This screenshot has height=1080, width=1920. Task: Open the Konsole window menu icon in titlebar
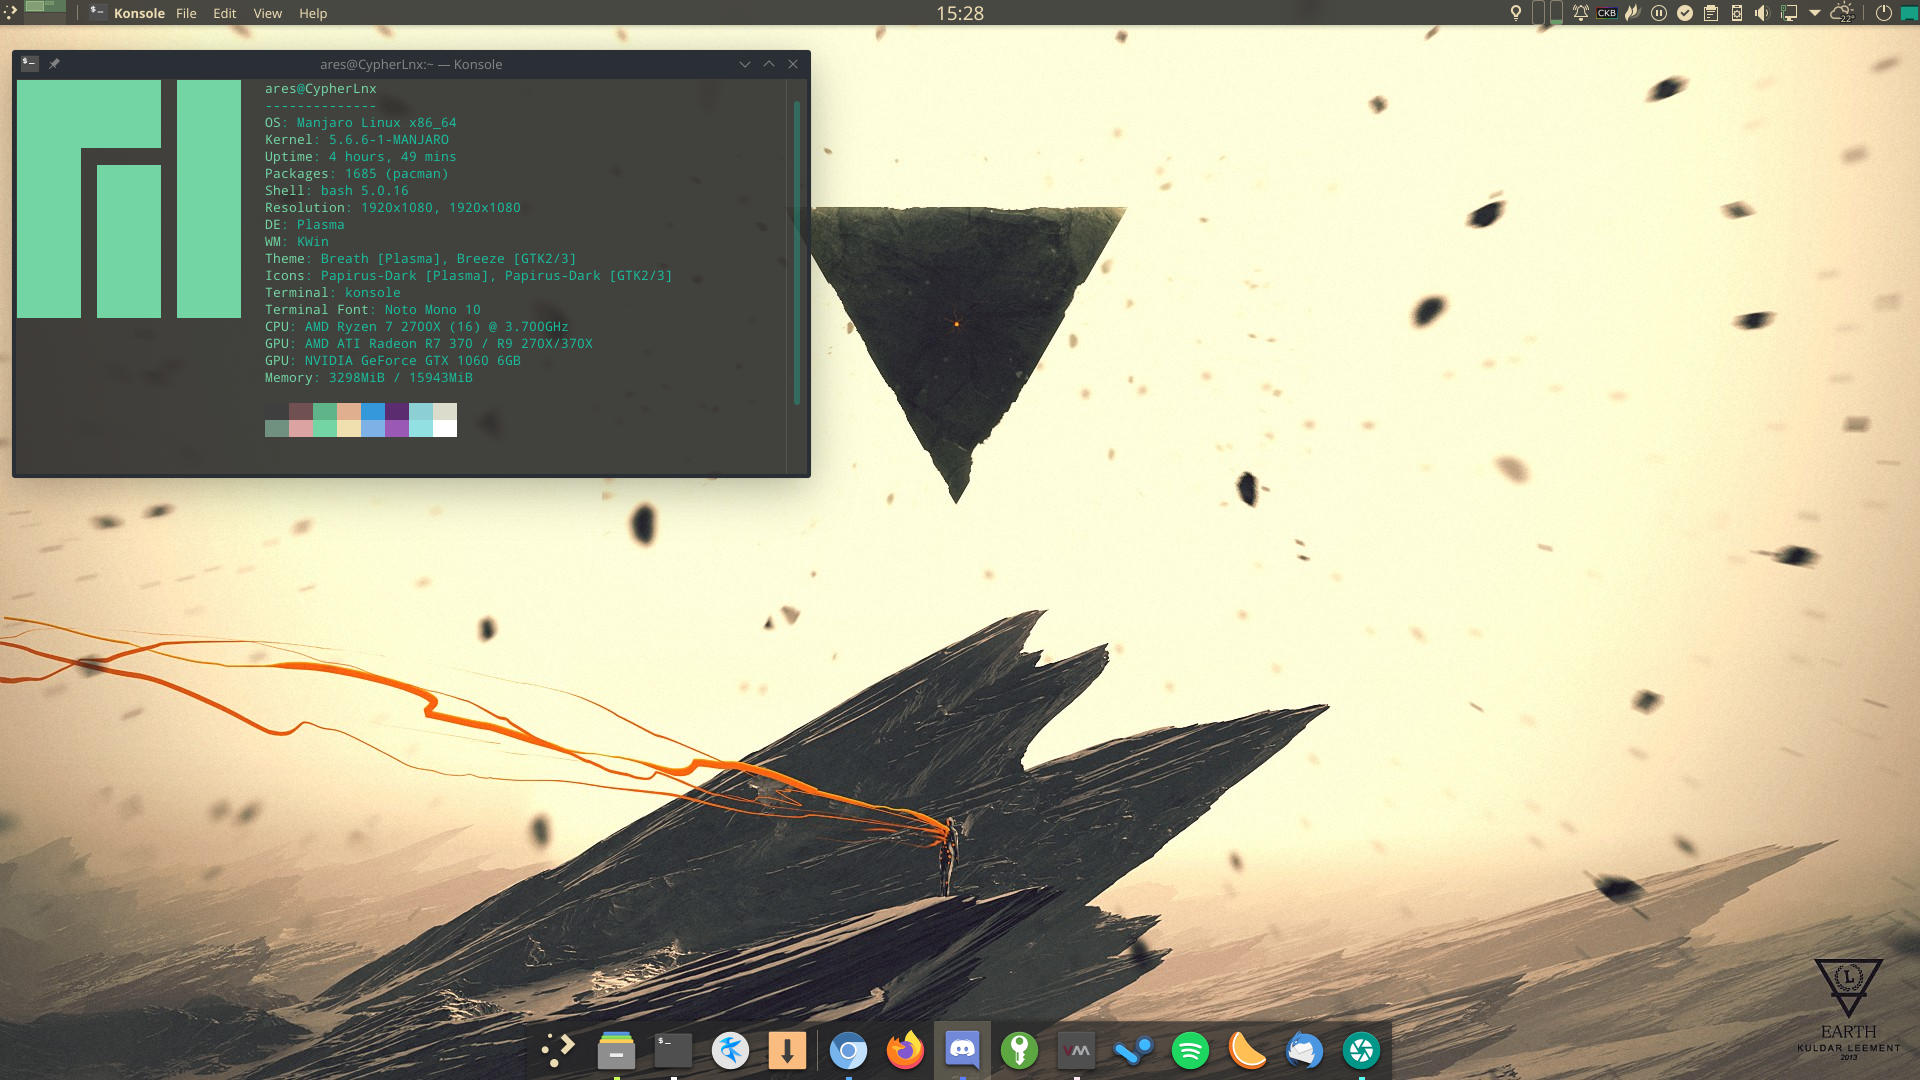tap(29, 64)
